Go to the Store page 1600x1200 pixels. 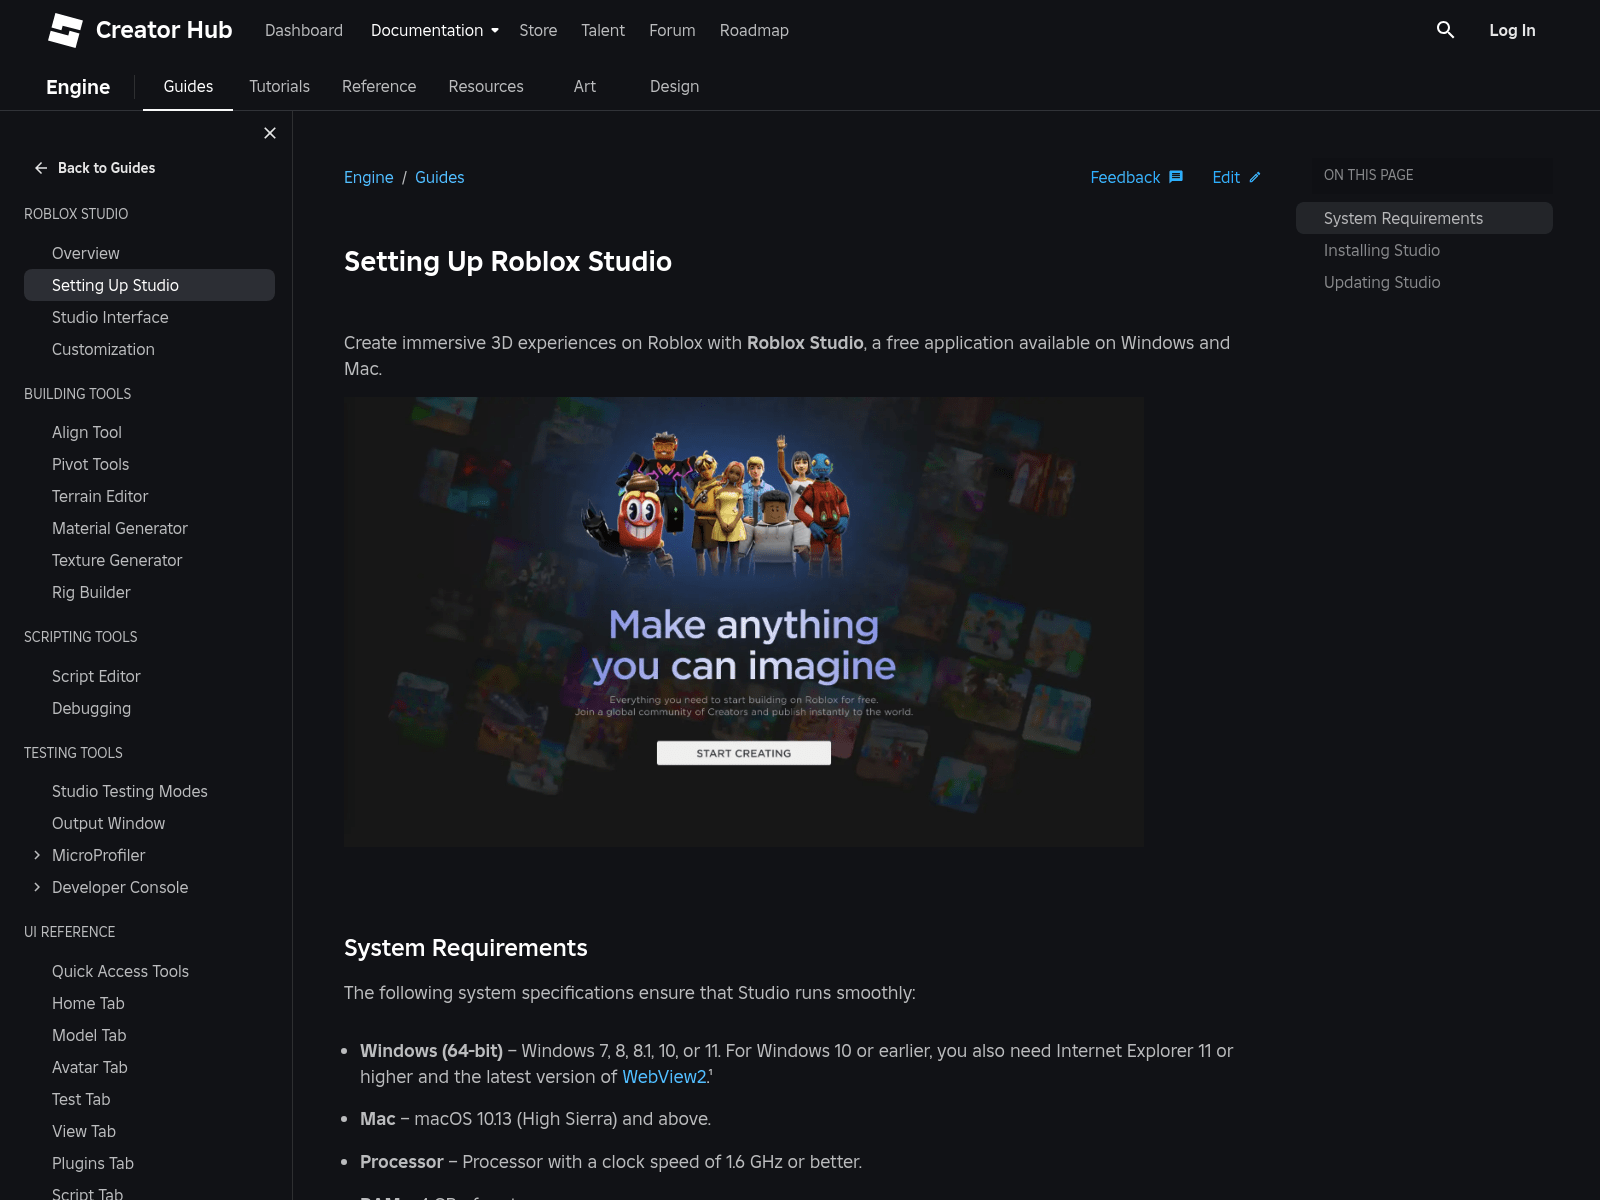pos(538,30)
